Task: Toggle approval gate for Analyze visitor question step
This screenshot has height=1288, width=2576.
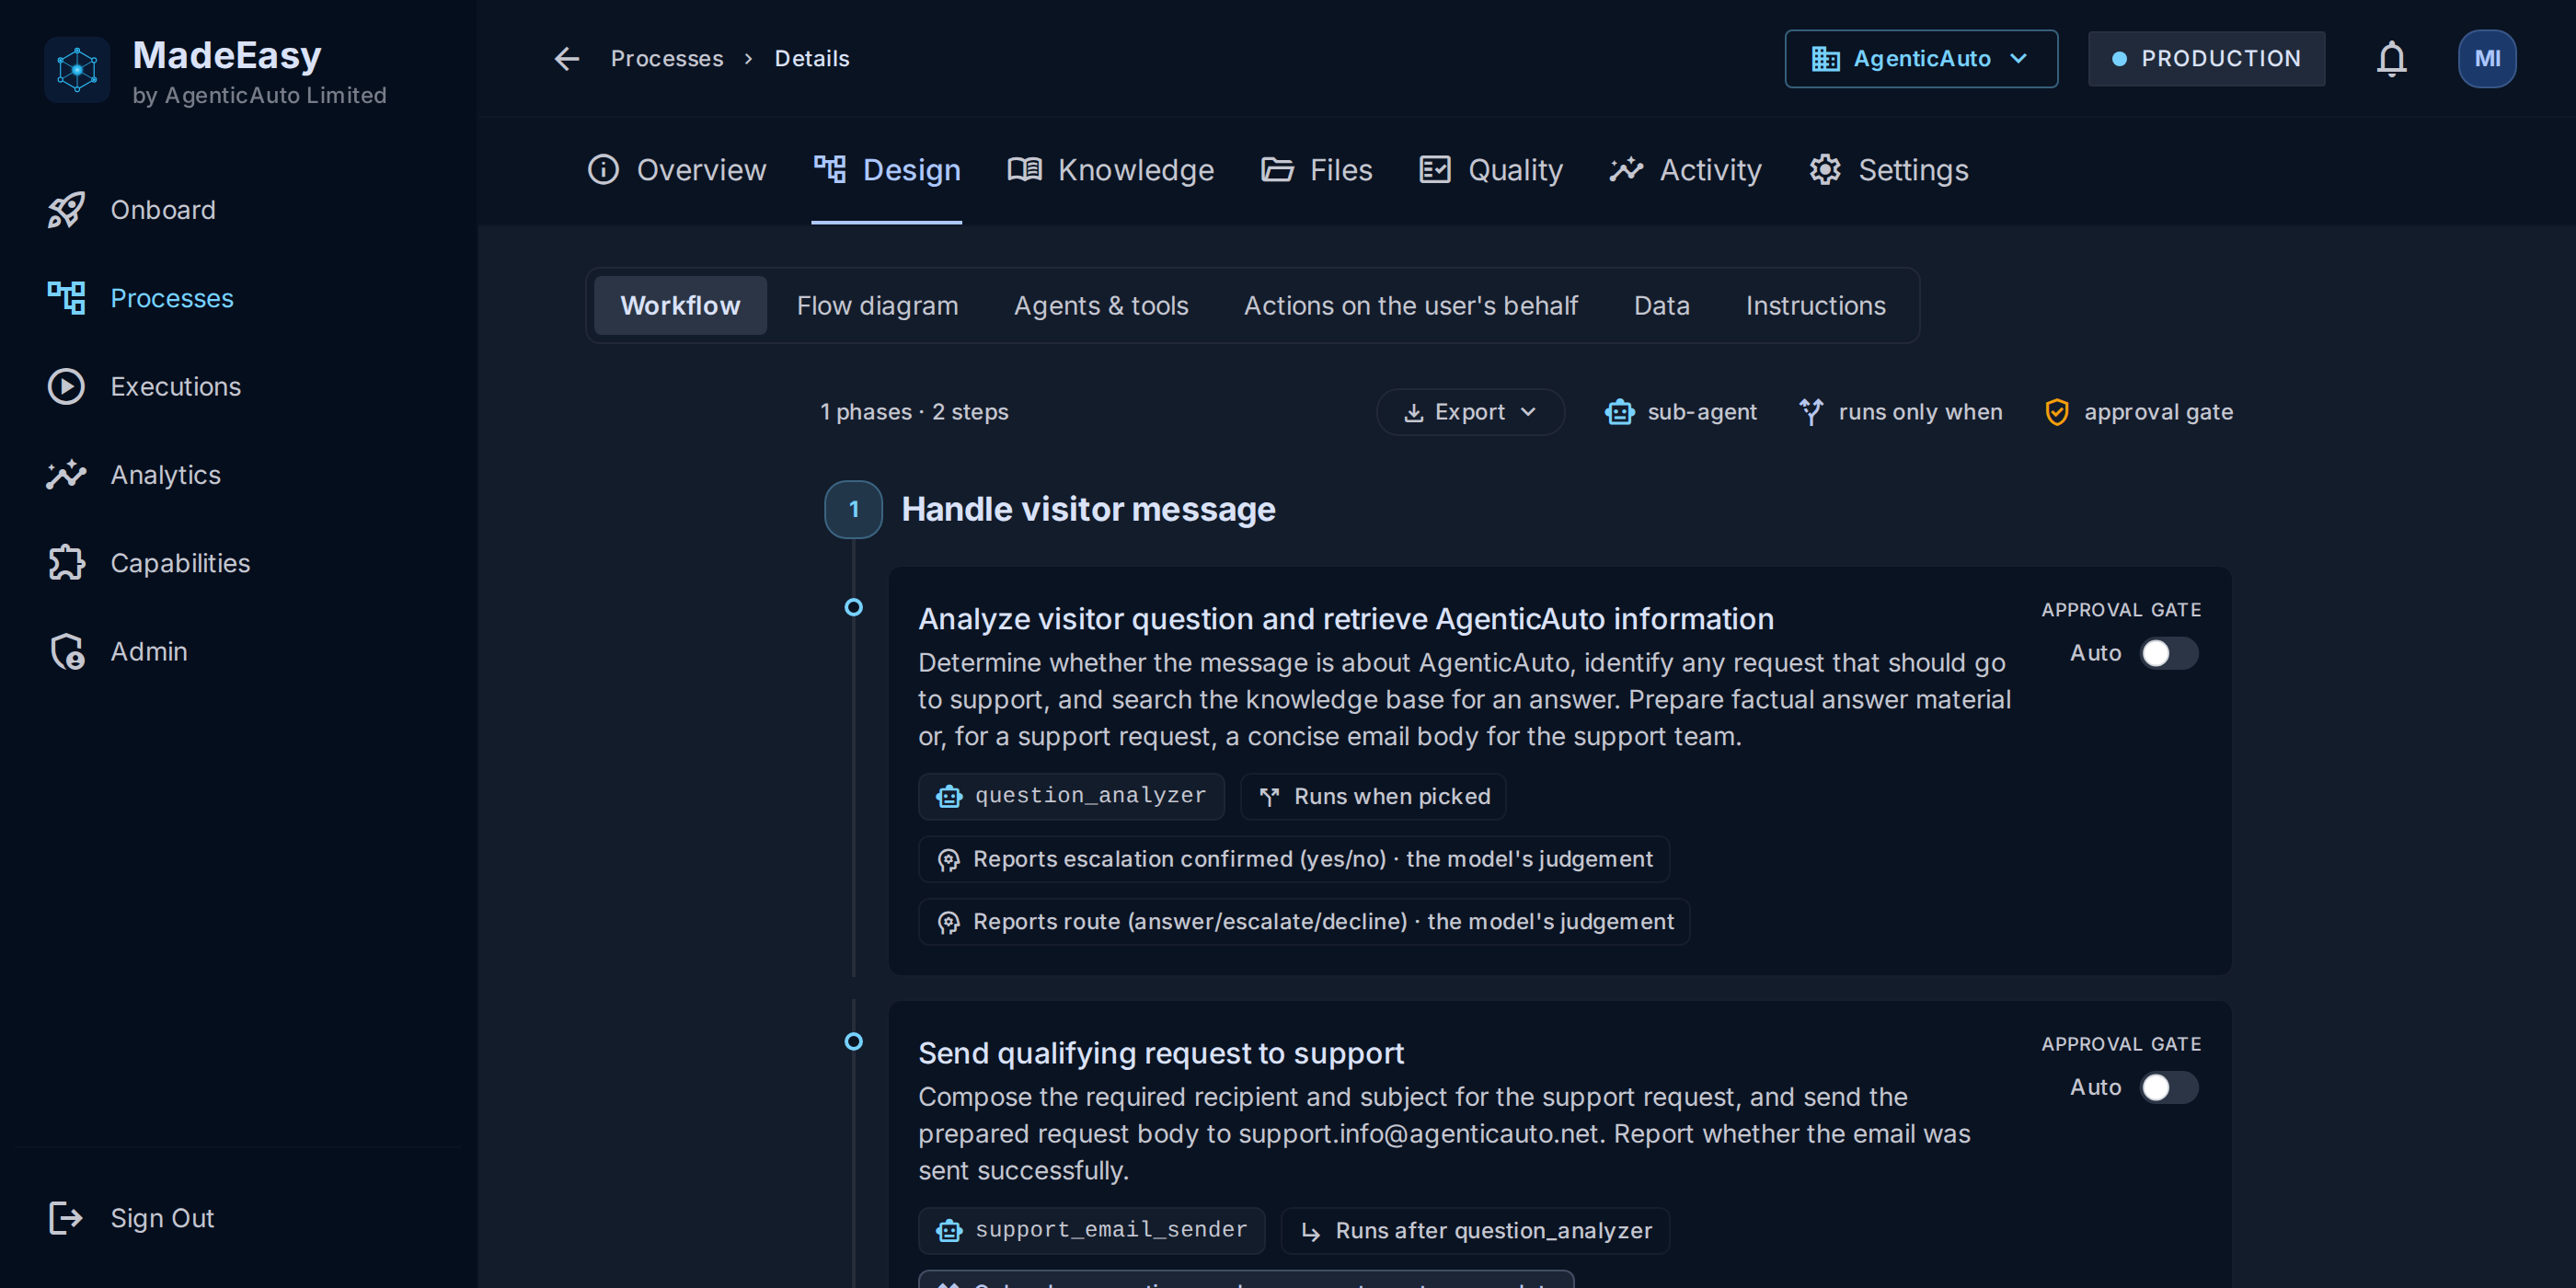Action: (x=2168, y=653)
